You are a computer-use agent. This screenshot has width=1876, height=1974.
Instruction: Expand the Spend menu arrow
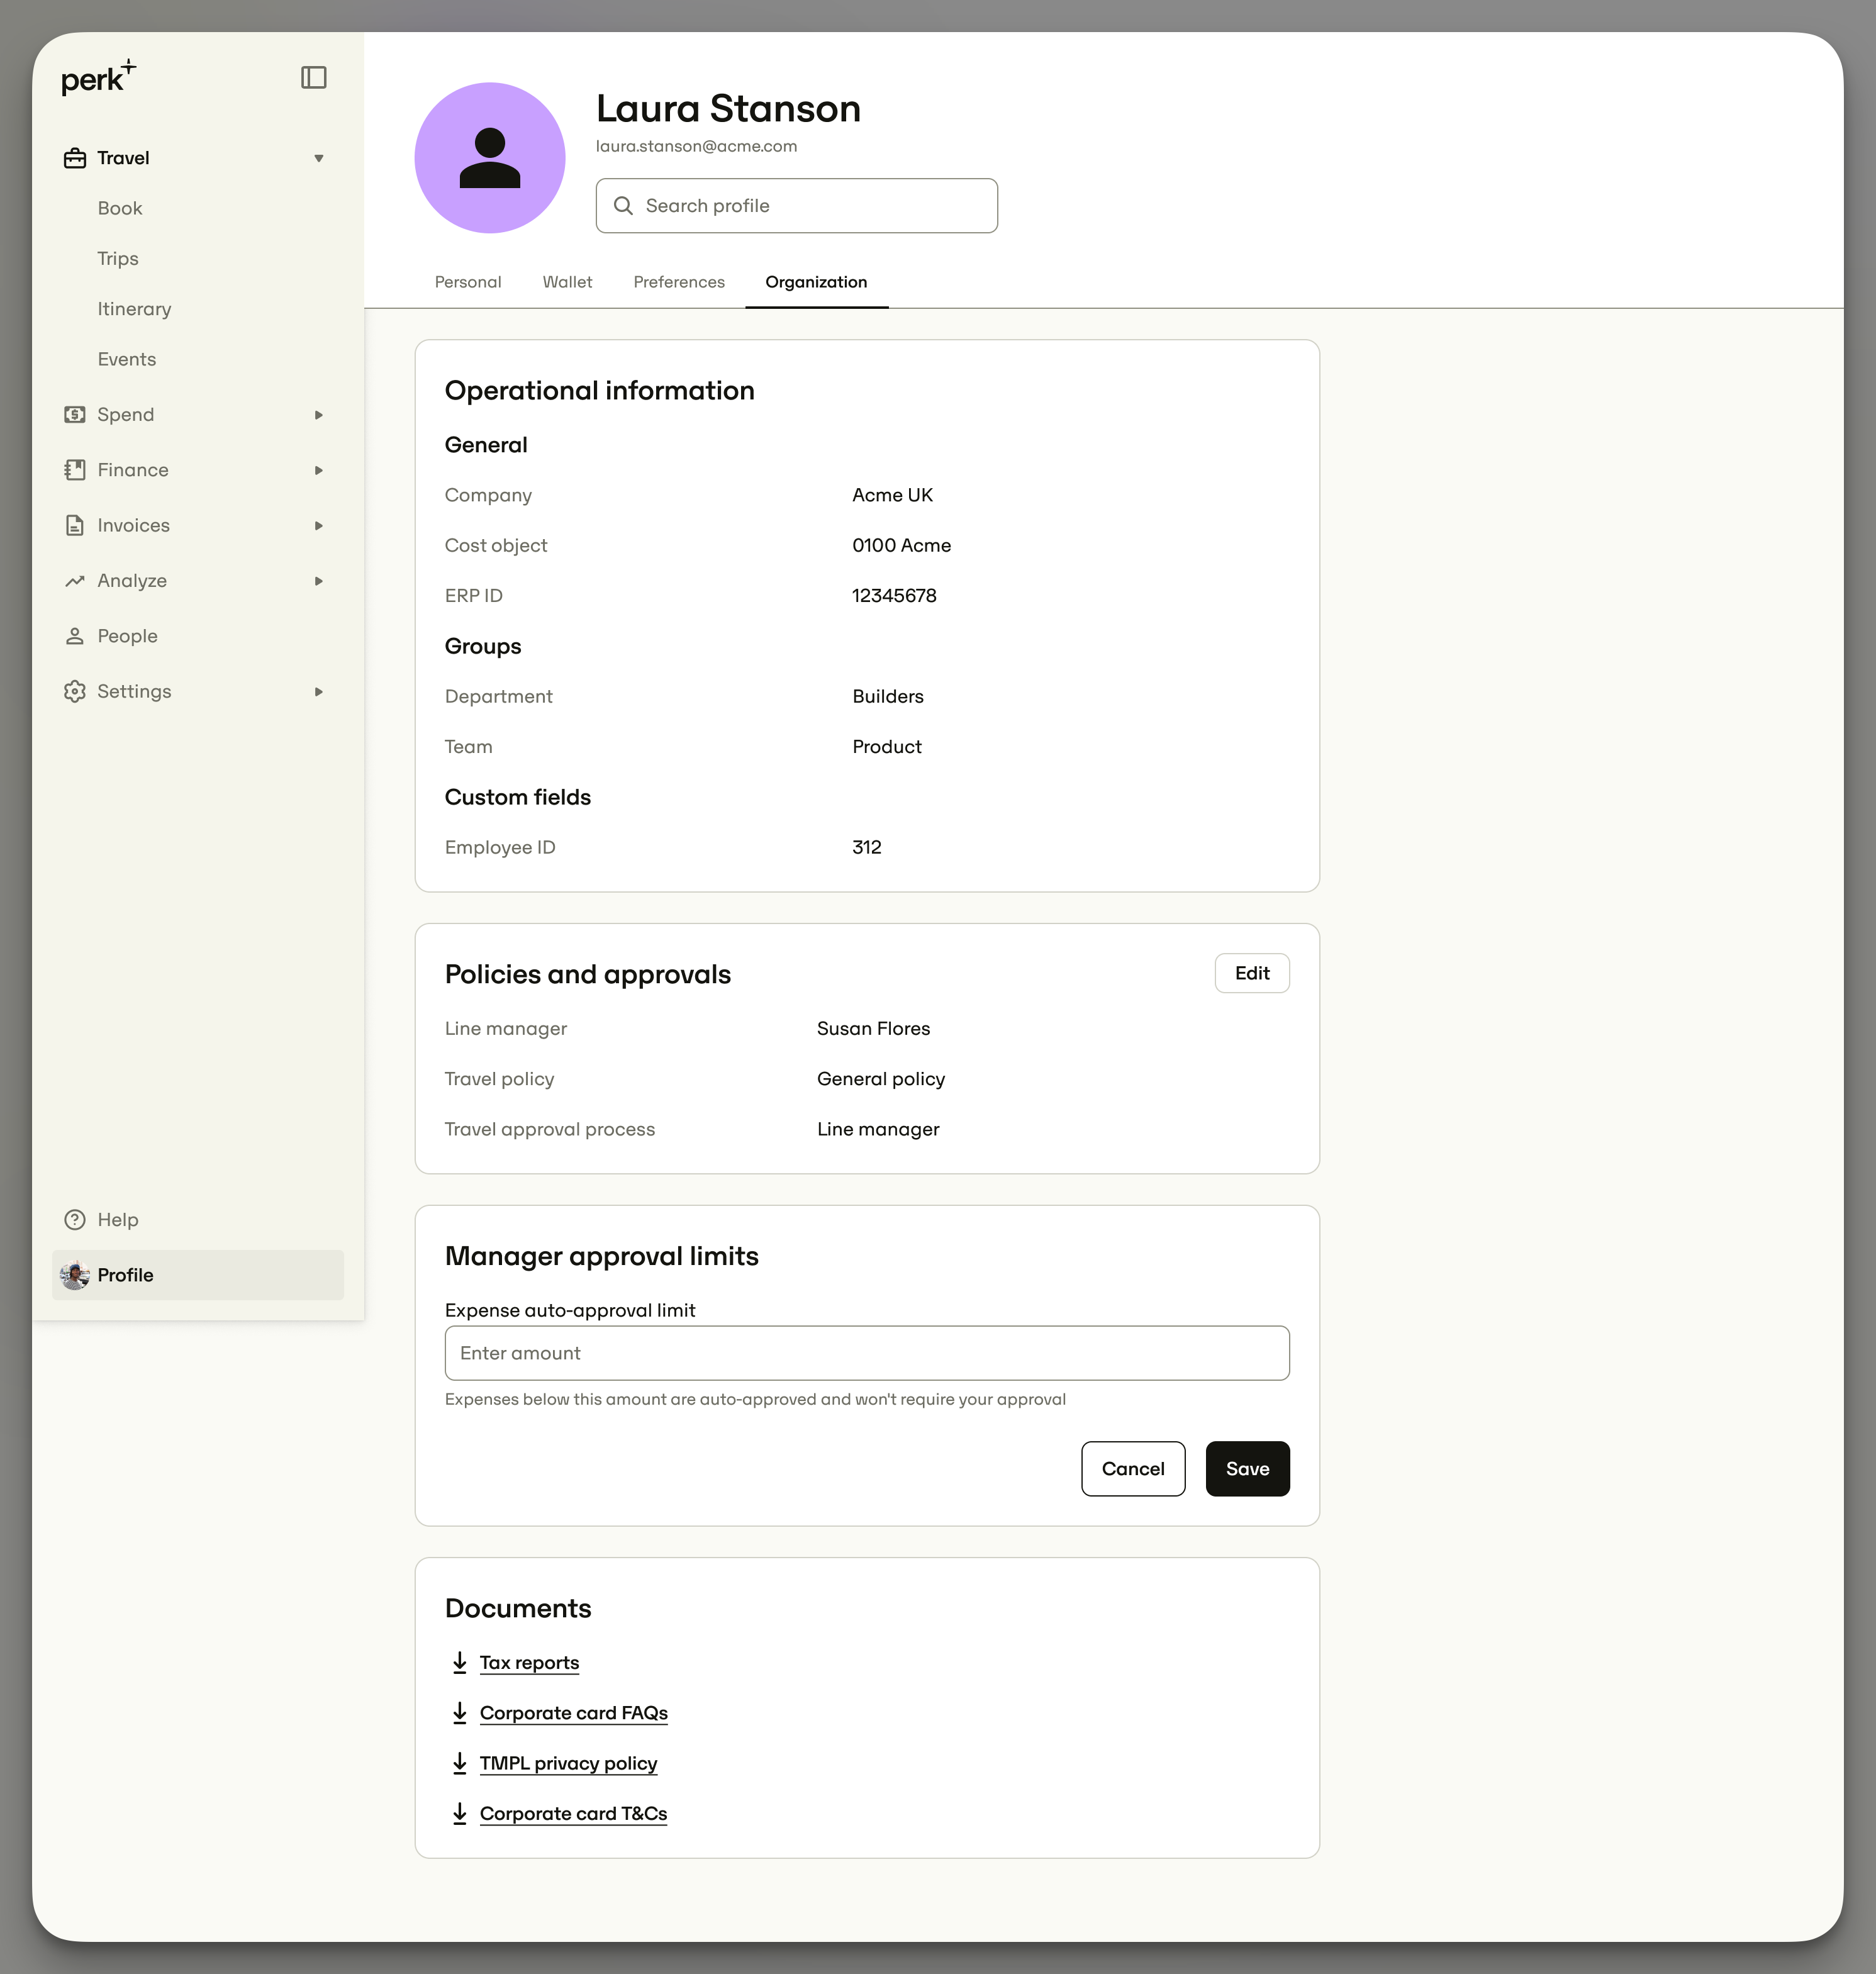click(319, 414)
